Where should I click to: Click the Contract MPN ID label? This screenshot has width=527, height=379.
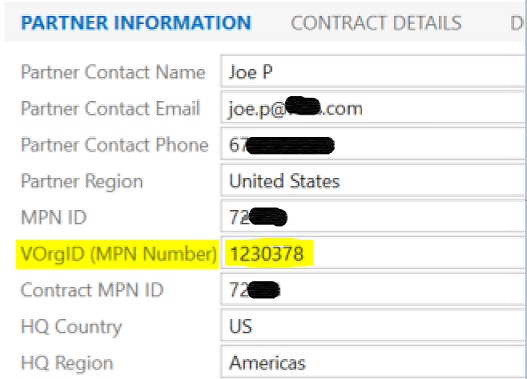click(92, 290)
